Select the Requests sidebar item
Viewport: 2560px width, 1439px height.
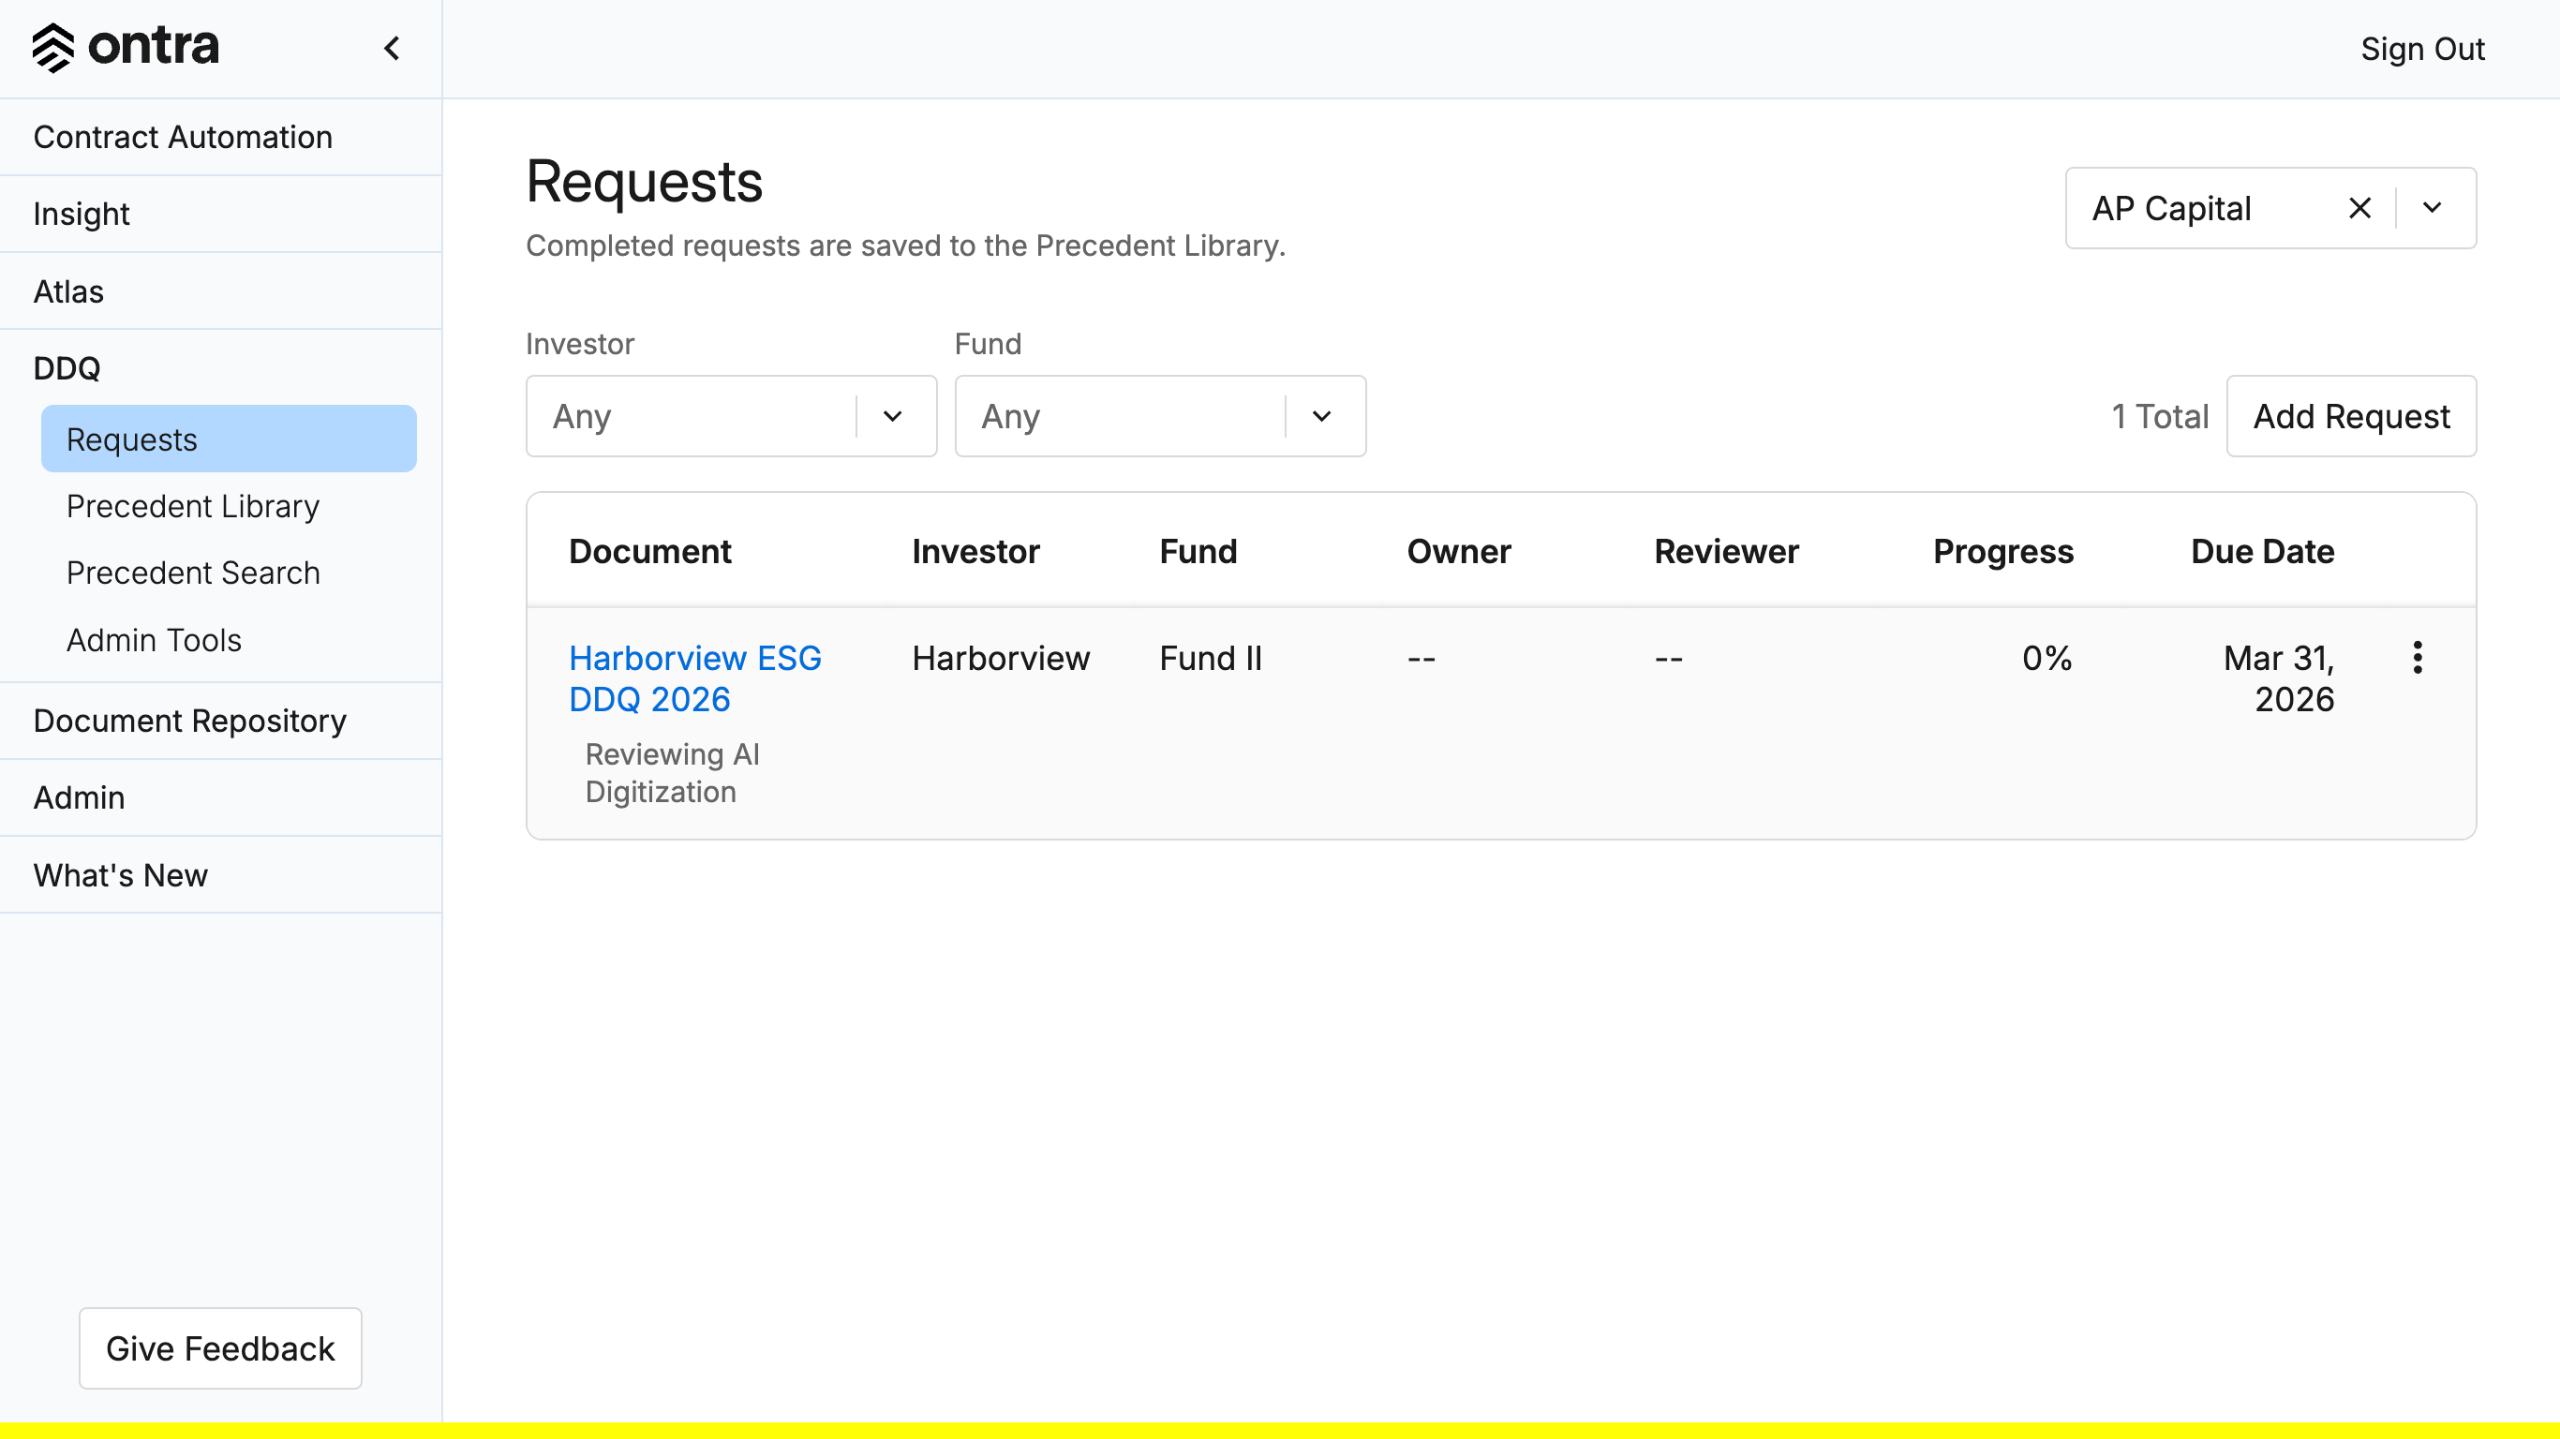coord(228,439)
